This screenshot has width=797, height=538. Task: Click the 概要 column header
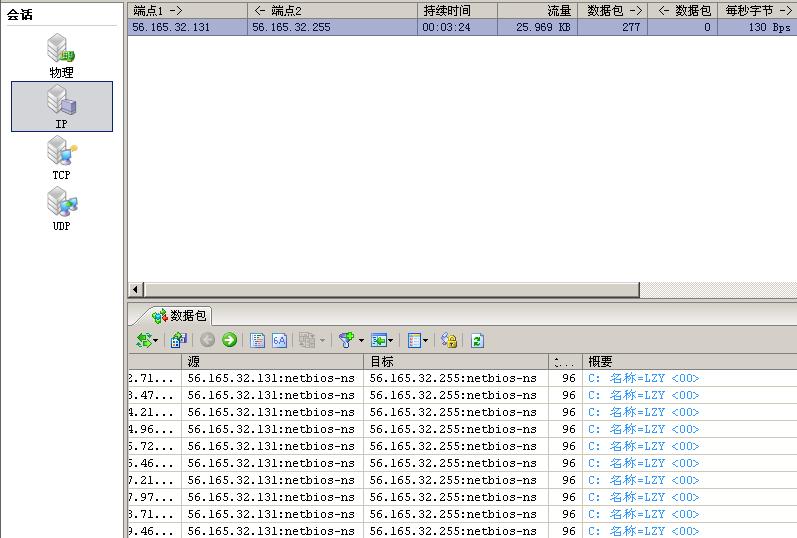click(x=690, y=362)
